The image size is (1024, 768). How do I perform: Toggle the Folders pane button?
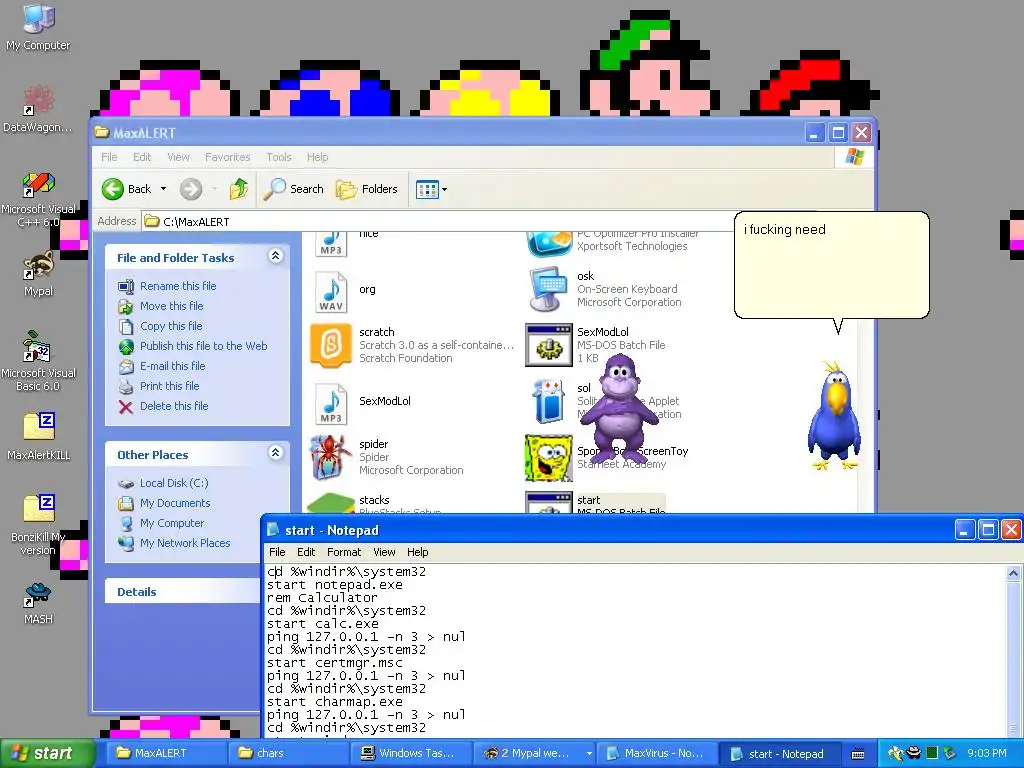[x=367, y=189]
